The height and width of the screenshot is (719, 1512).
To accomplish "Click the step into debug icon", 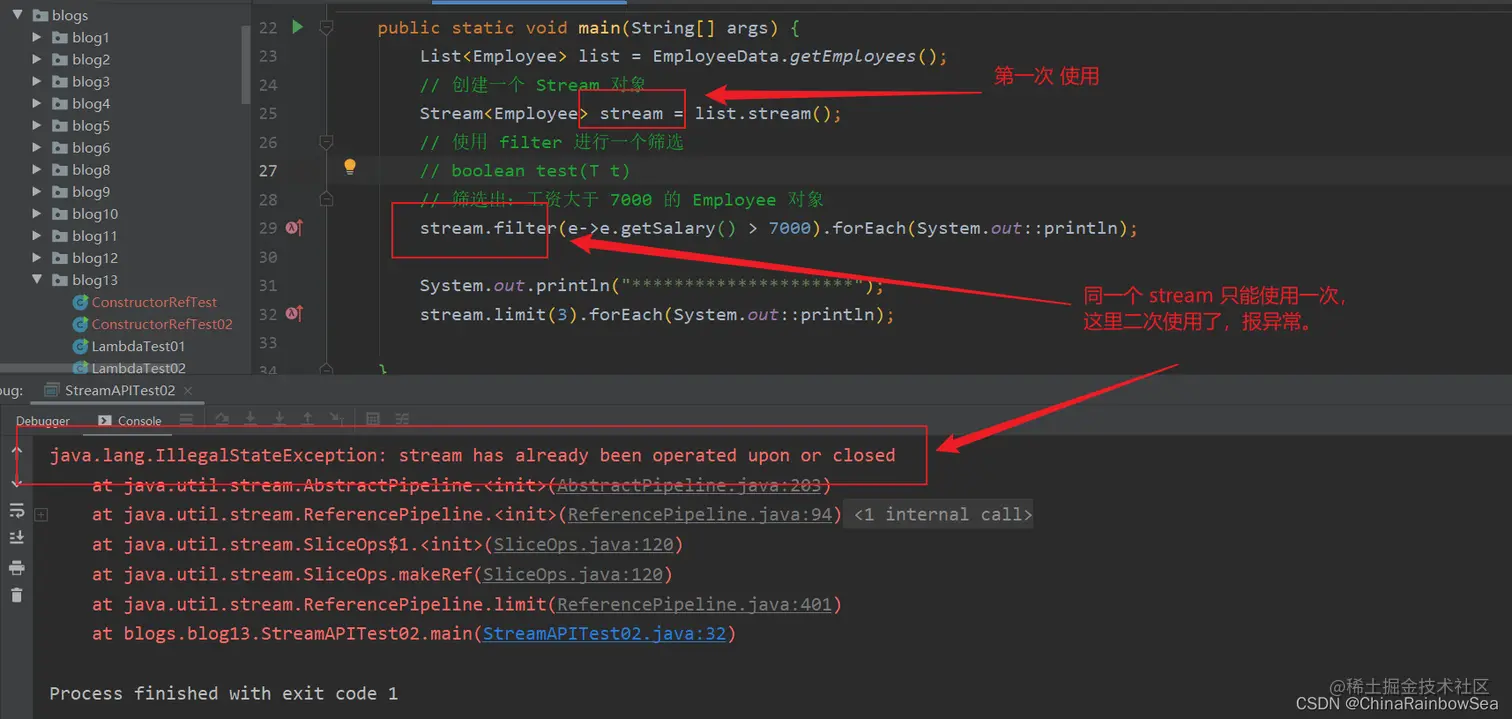I will (279, 420).
